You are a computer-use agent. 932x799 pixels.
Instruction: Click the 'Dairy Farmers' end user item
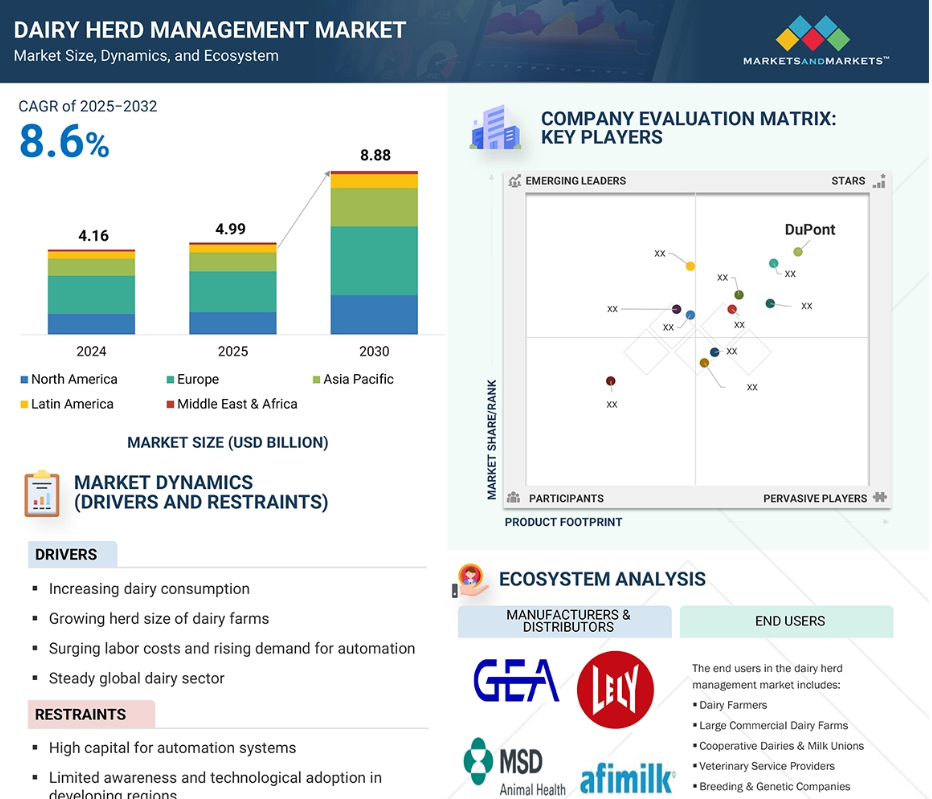point(733,705)
